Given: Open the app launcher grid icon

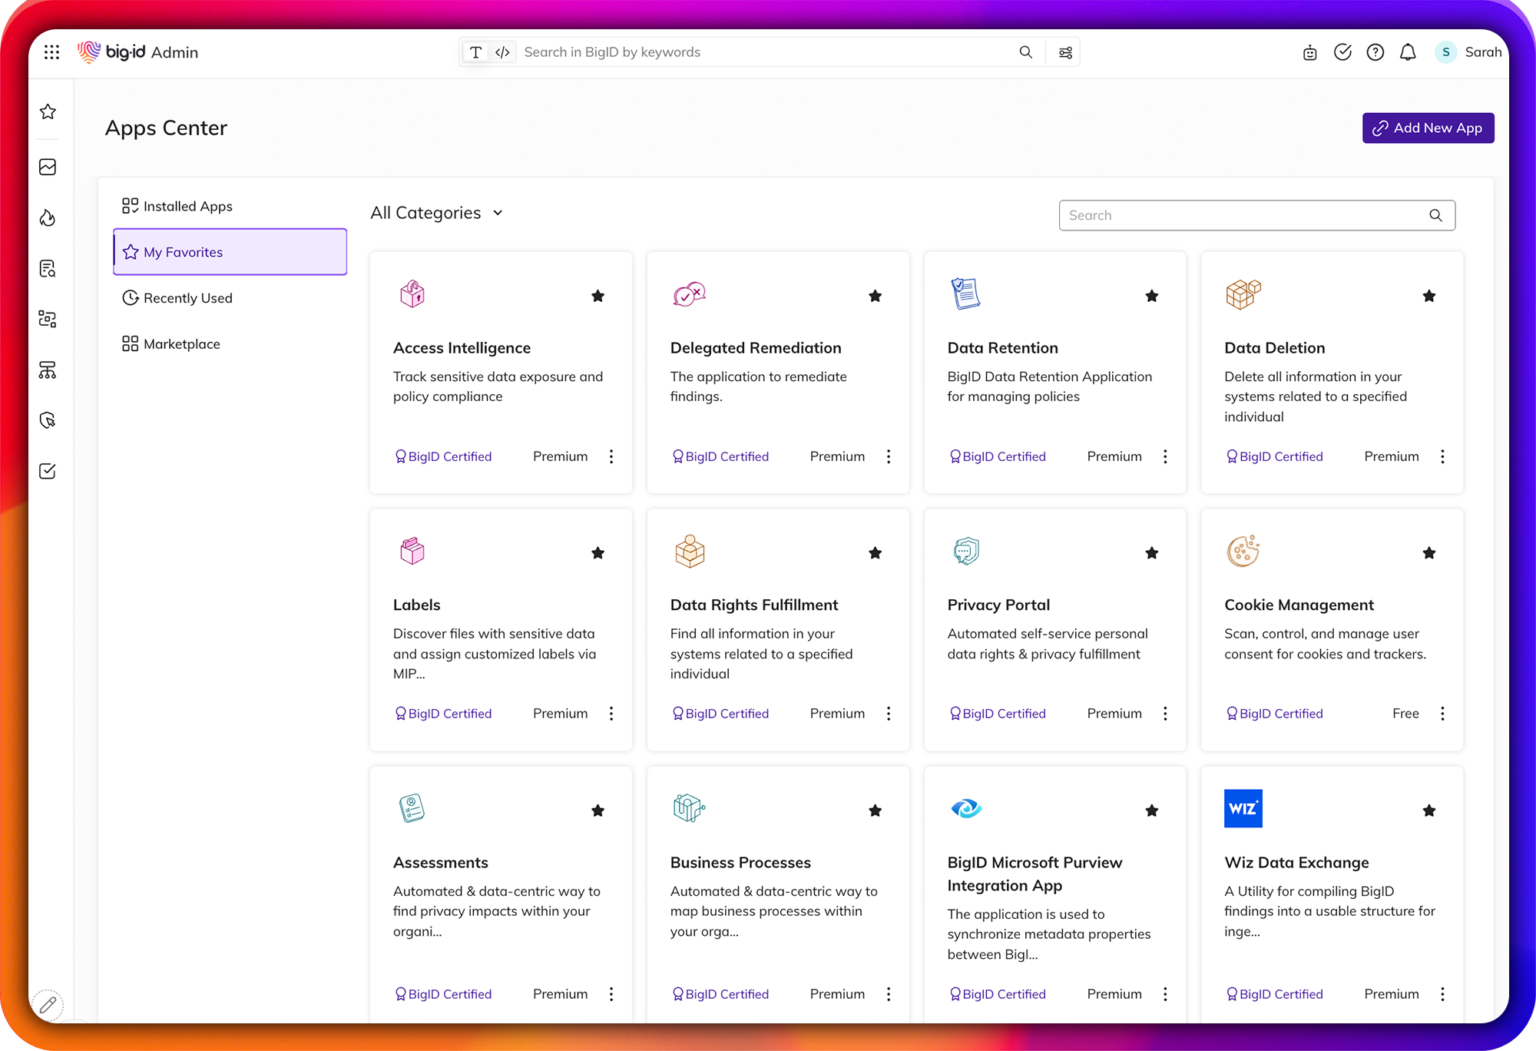Looking at the screenshot, I should click(51, 52).
